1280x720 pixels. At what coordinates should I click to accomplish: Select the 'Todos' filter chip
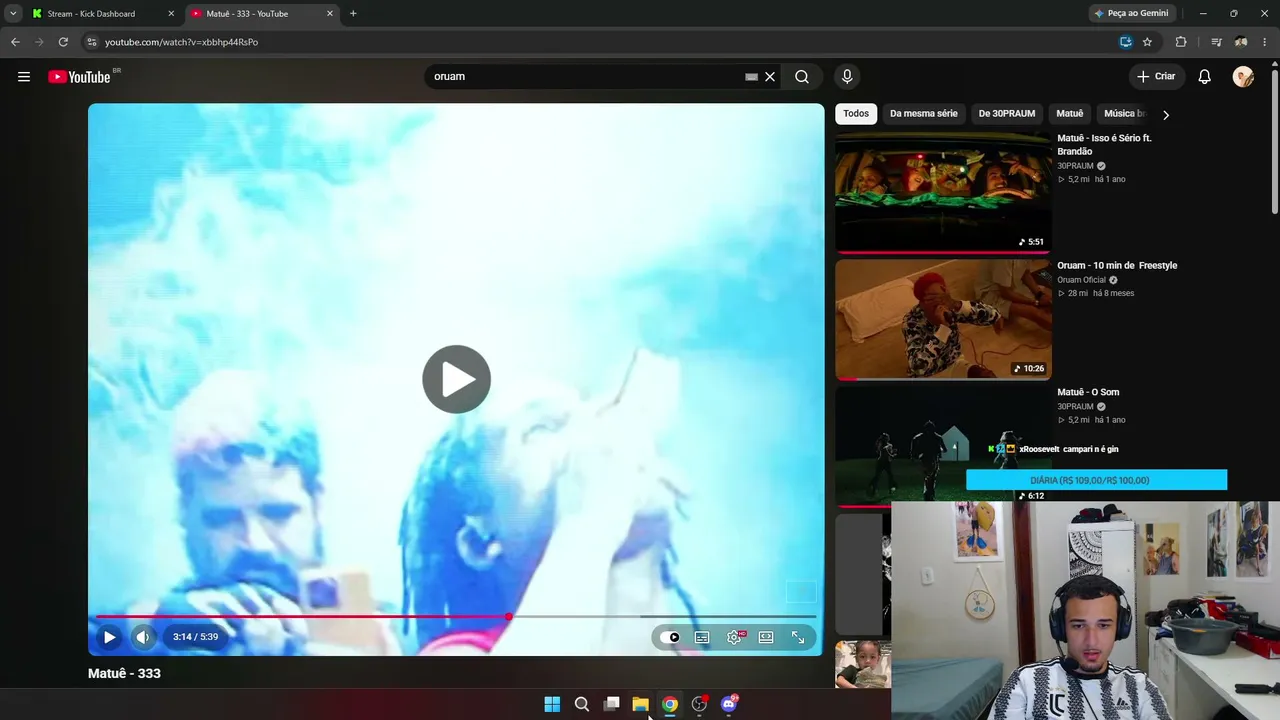(856, 114)
